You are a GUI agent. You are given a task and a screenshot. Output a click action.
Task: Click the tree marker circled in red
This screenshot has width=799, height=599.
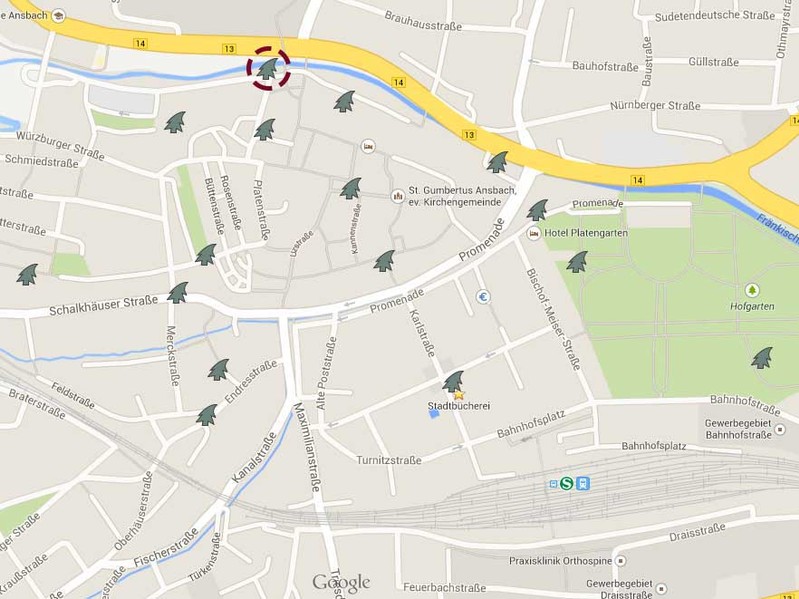(x=268, y=69)
